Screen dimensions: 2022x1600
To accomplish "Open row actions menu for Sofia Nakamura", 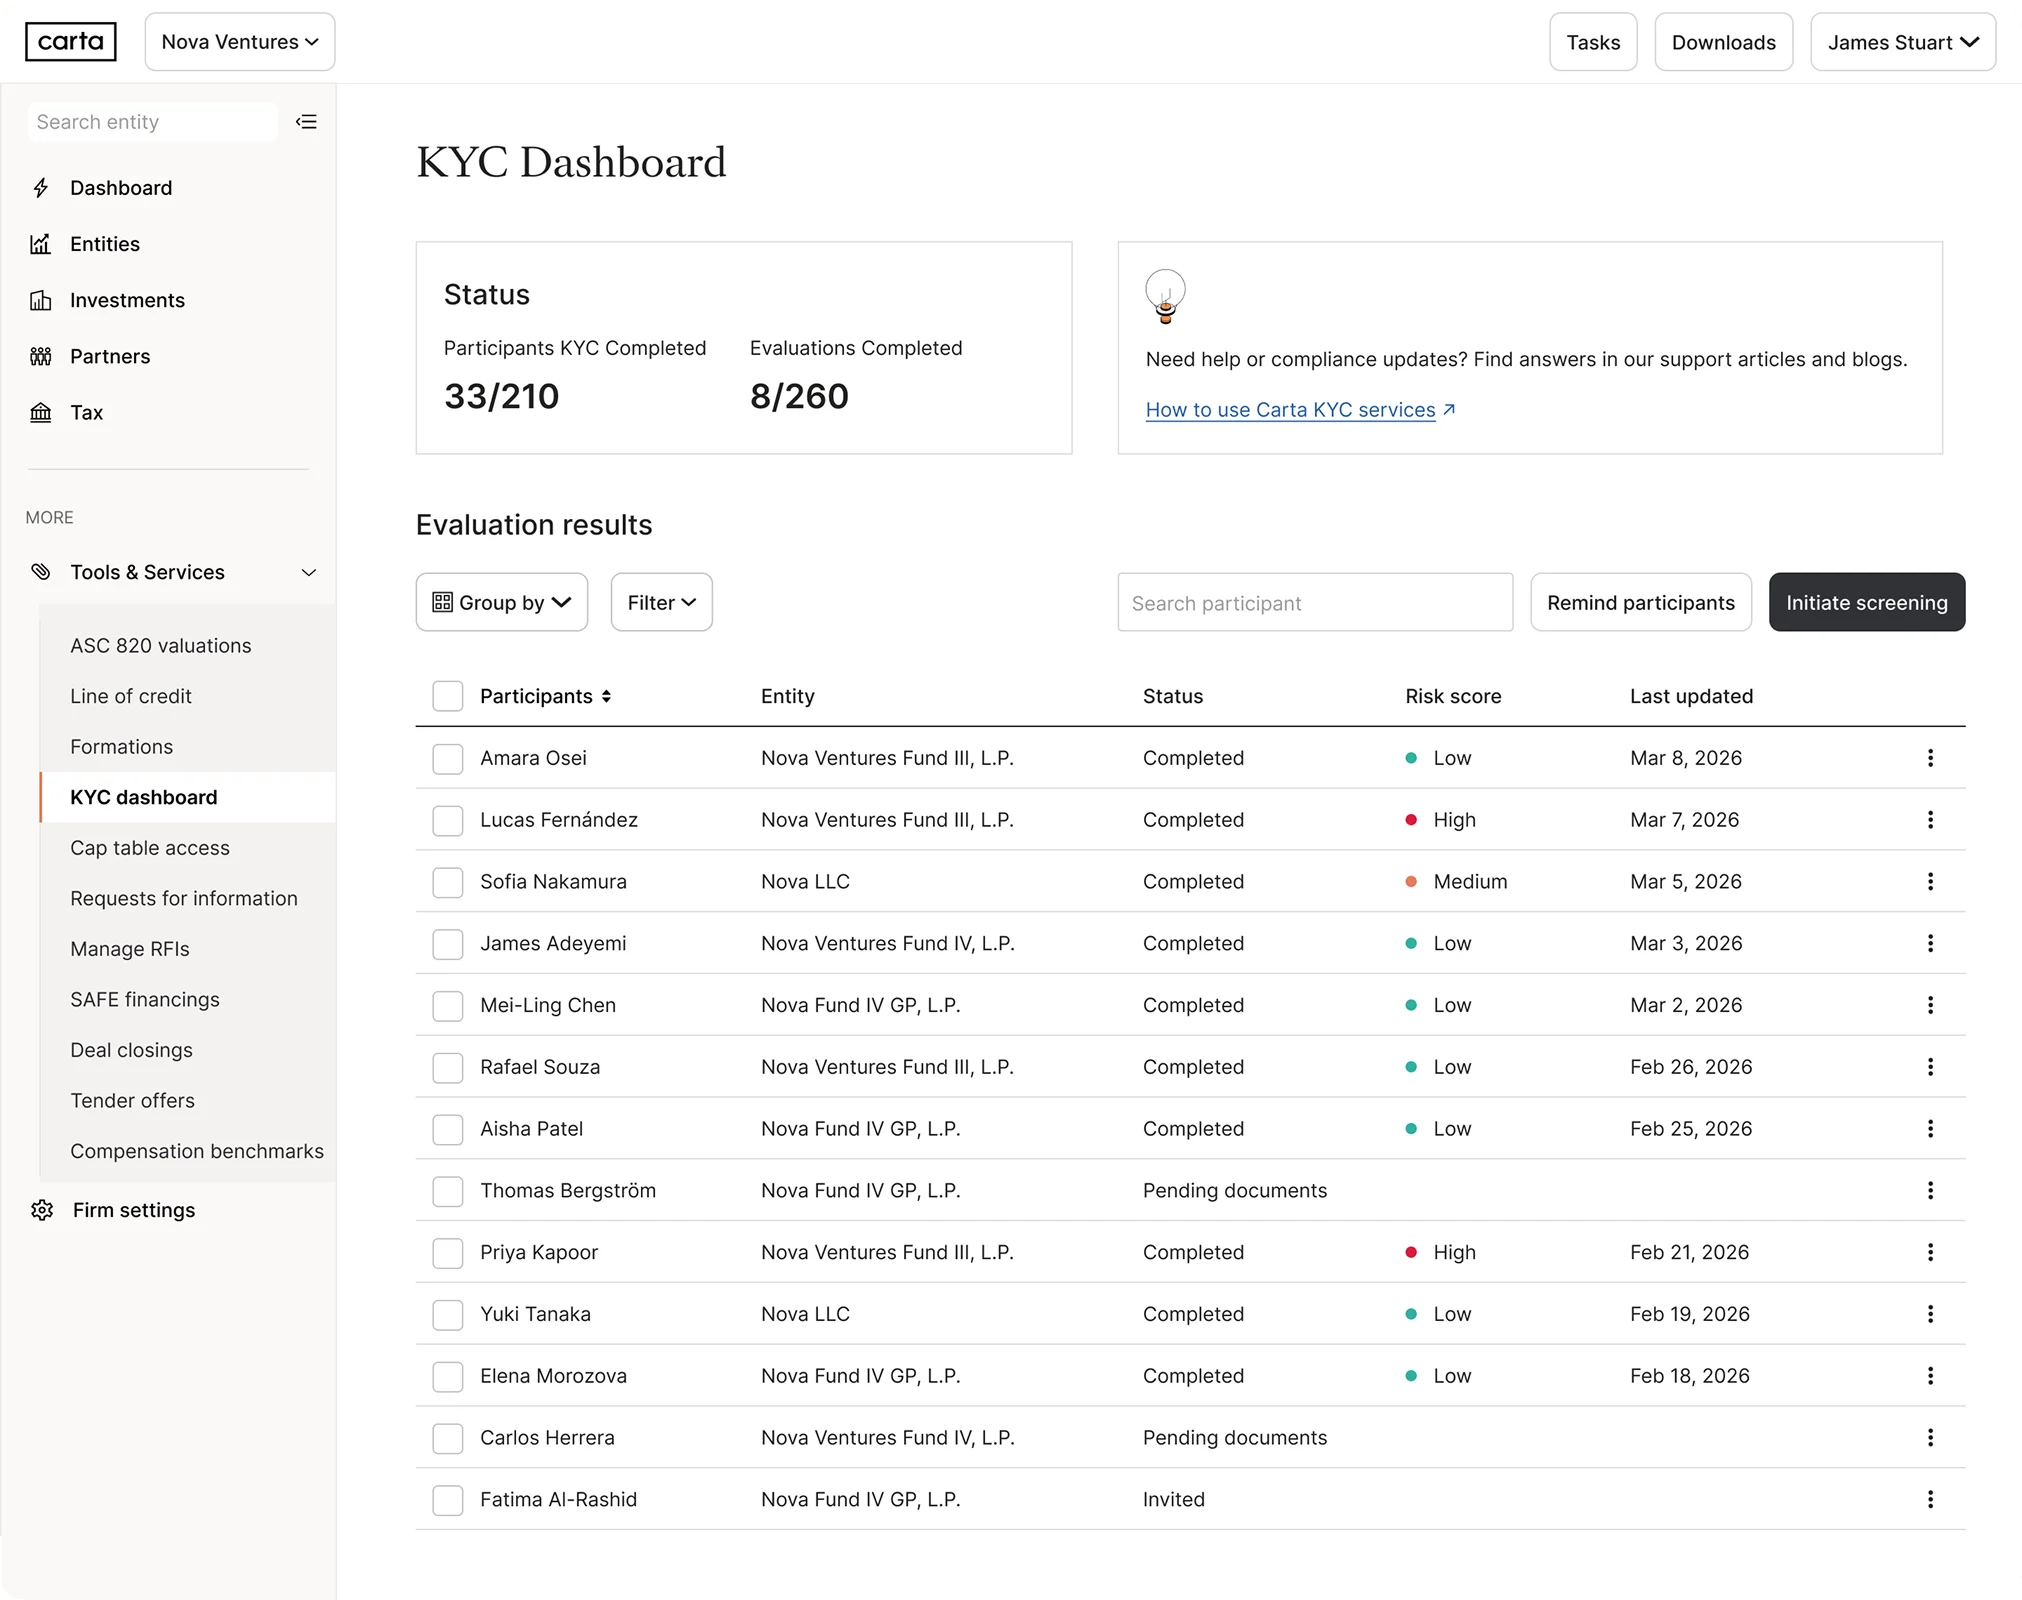I will click(x=1930, y=882).
